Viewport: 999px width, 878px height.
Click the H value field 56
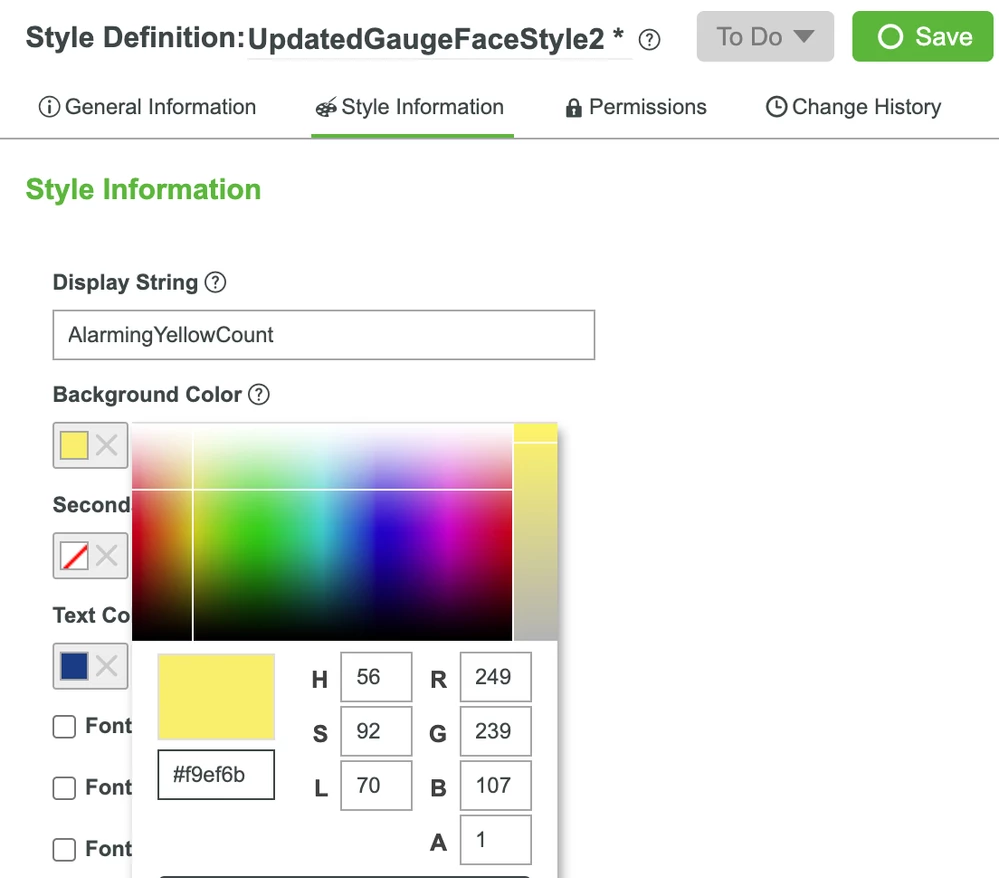click(376, 677)
